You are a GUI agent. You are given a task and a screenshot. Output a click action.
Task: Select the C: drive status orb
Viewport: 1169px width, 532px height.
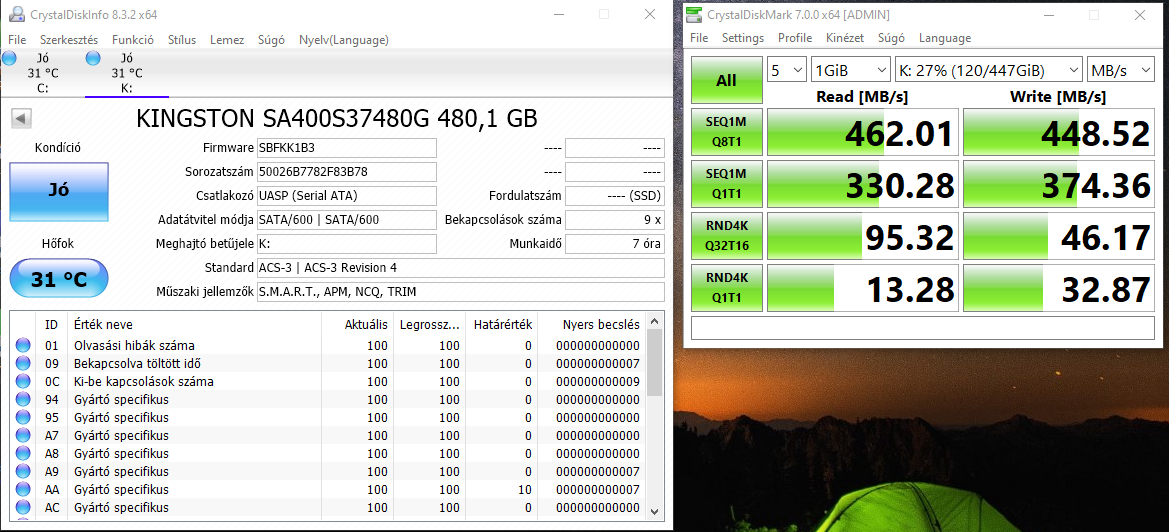pos(9,58)
